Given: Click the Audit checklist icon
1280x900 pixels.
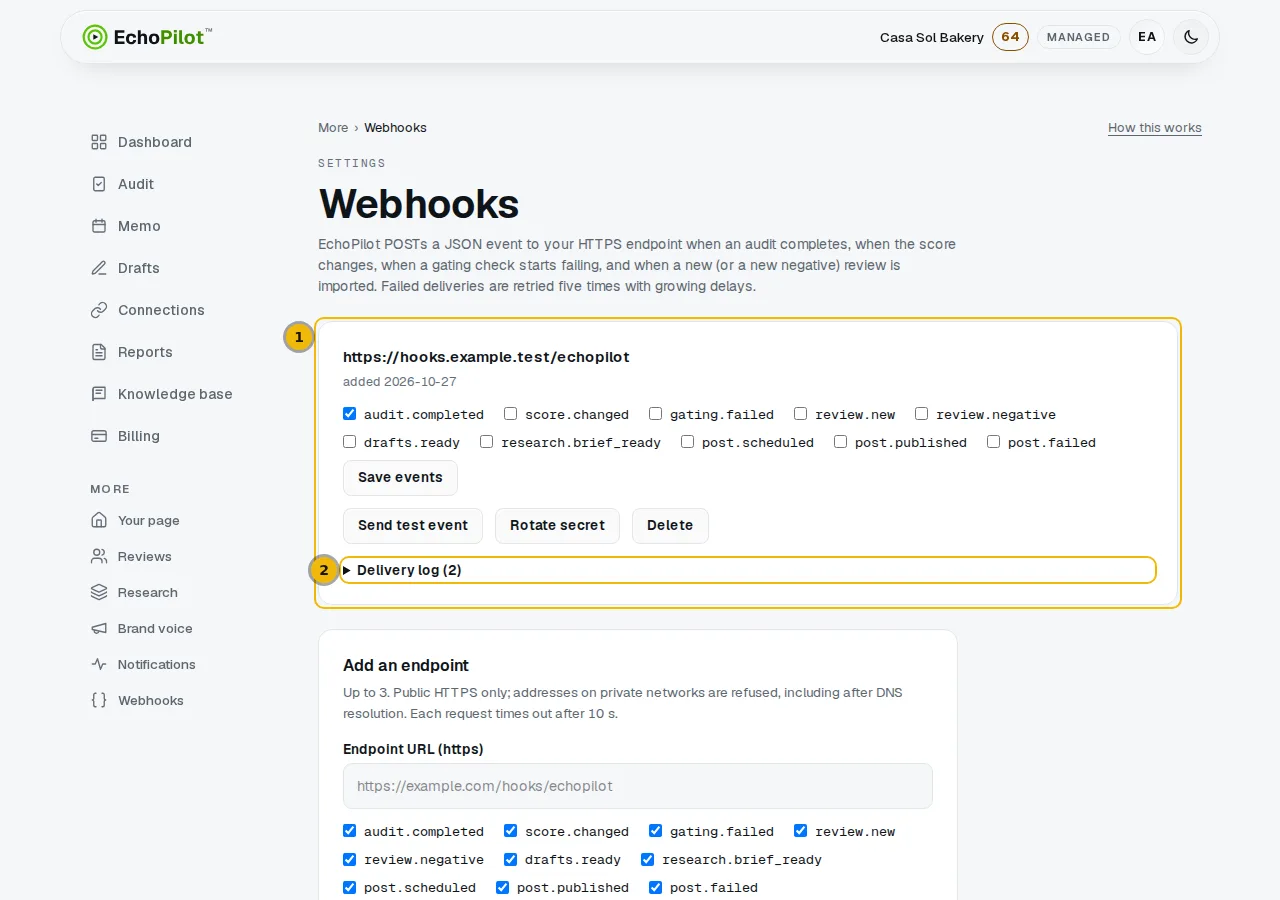Looking at the screenshot, I should click(99, 184).
